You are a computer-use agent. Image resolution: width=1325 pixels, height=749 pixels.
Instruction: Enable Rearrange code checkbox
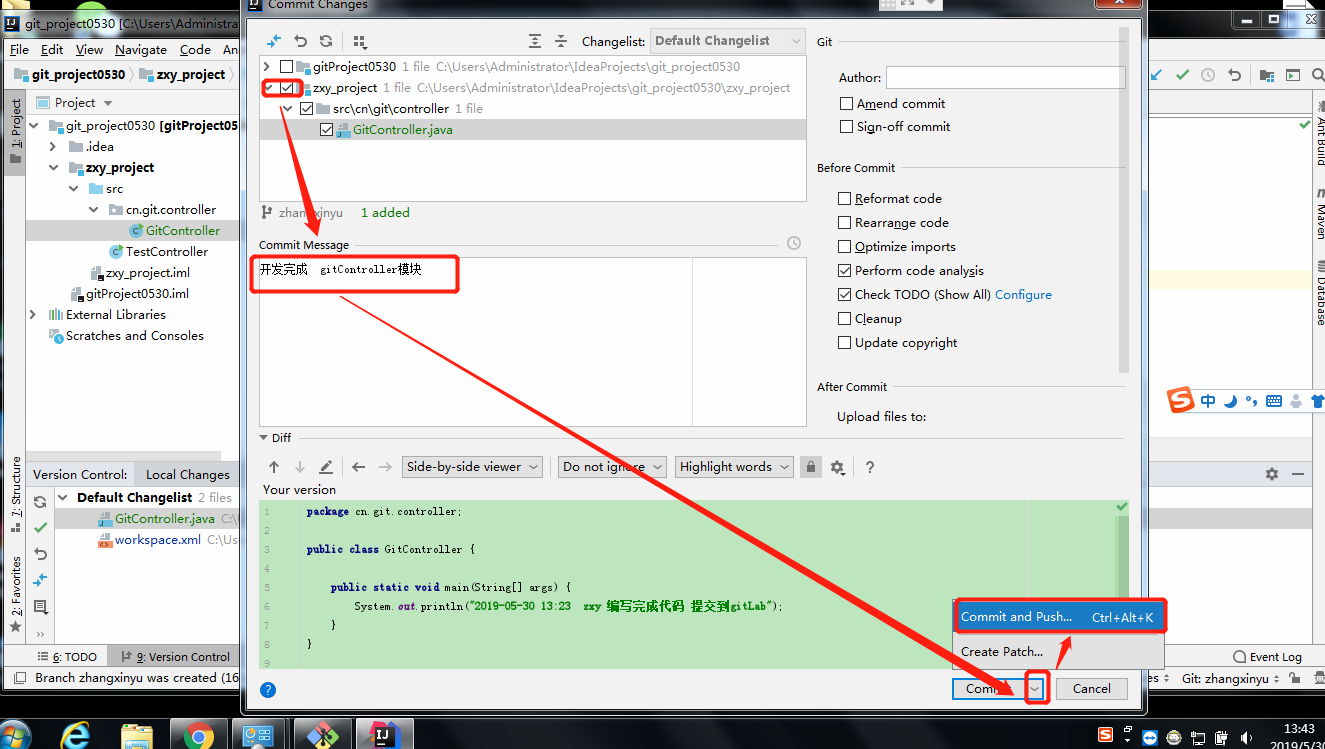[x=845, y=223]
